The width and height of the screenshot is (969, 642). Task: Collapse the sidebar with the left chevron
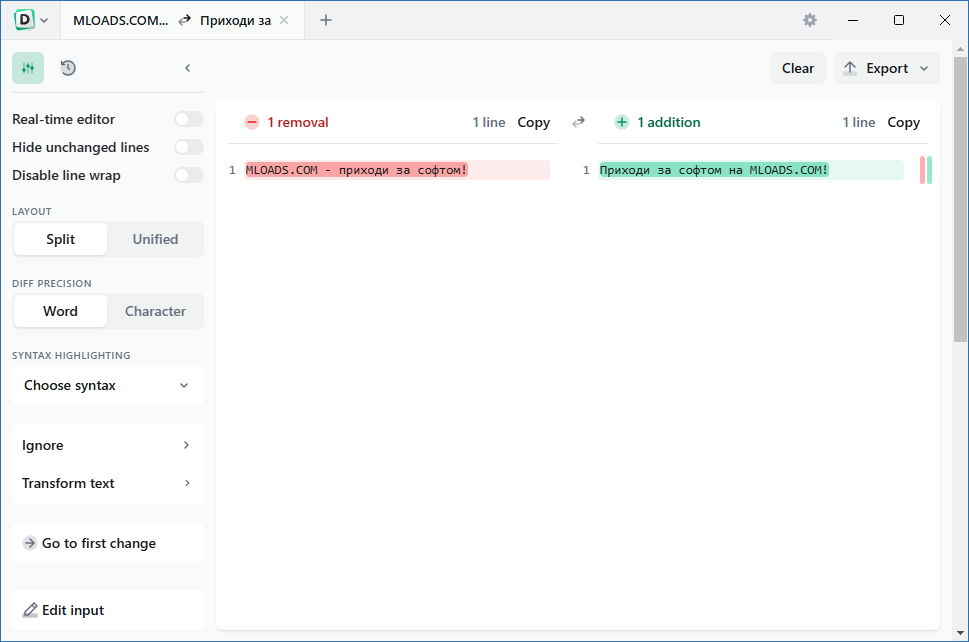point(187,68)
